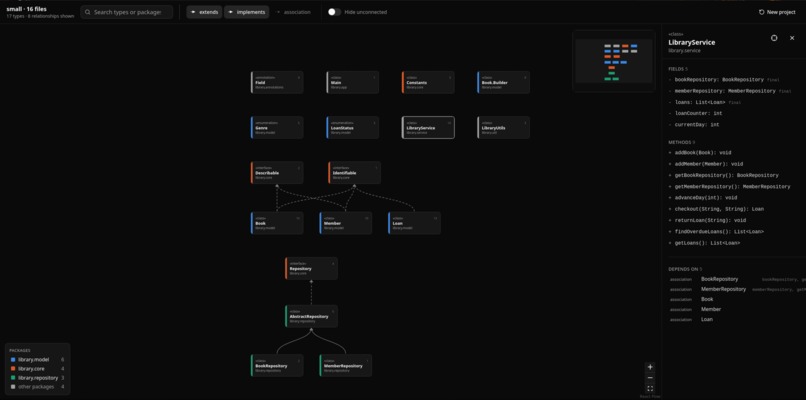Click library.core orange legend swatch

tap(13, 369)
